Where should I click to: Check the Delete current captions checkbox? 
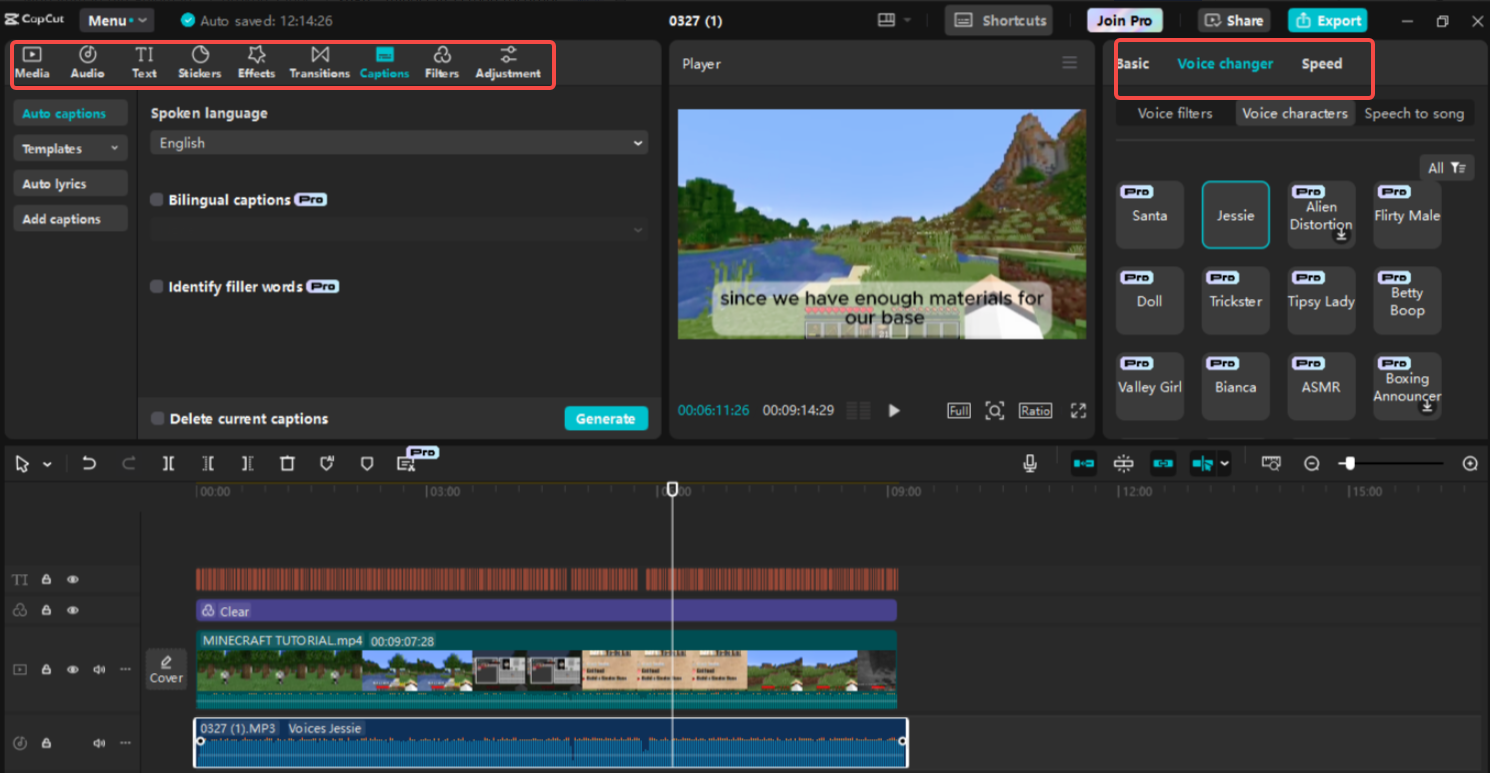157,419
